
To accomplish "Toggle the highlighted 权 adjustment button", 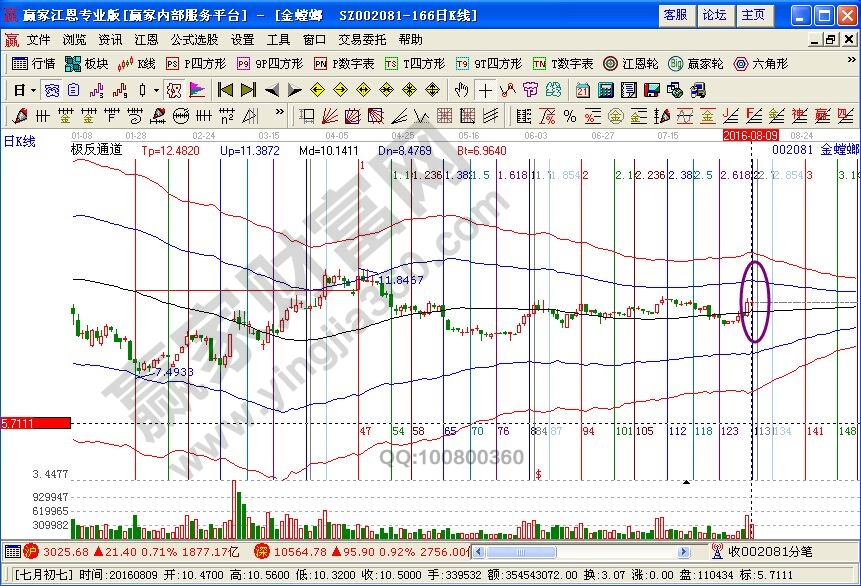I will [x=173, y=90].
